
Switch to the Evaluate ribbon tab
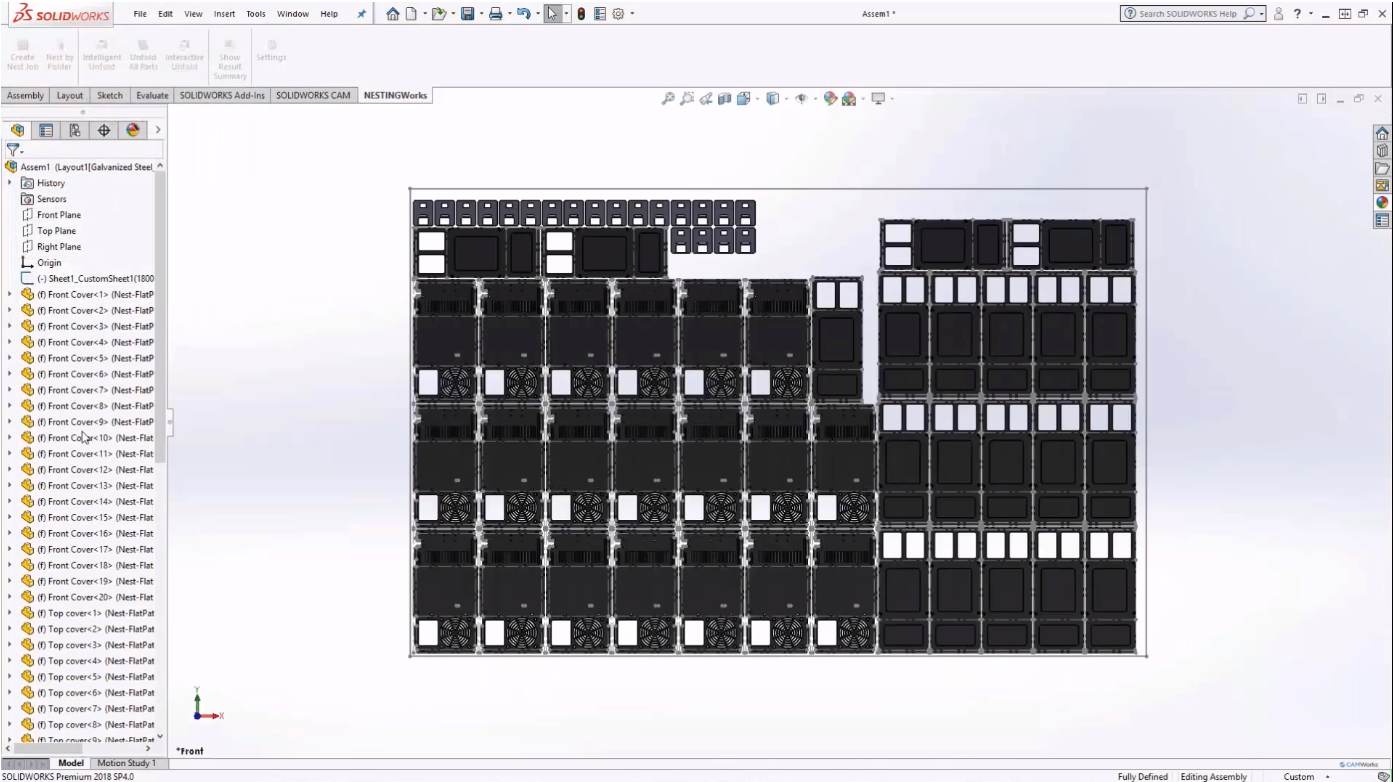pos(152,96)
